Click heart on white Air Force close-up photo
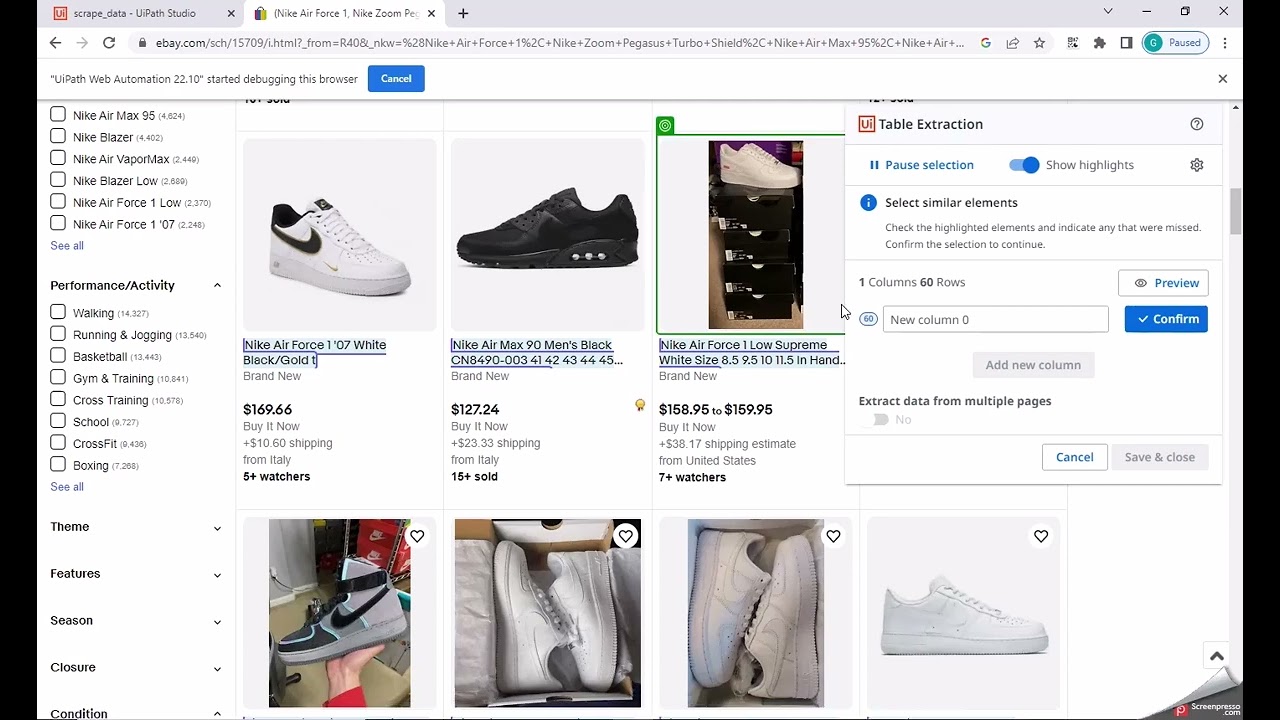1280x720 pixels. point(833,536)
